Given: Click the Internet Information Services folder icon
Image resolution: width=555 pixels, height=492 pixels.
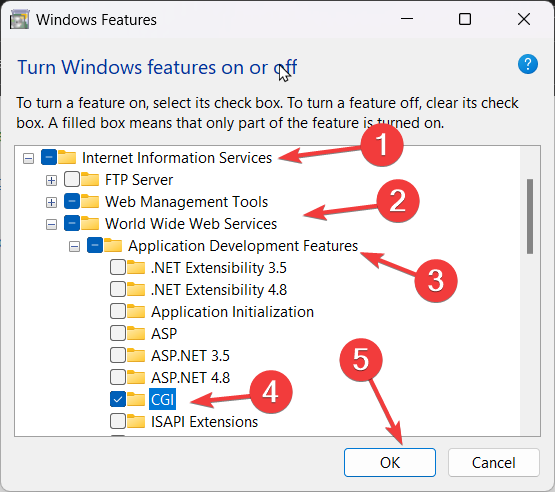Looking at the screenshot, I should [x=67, y=158].
